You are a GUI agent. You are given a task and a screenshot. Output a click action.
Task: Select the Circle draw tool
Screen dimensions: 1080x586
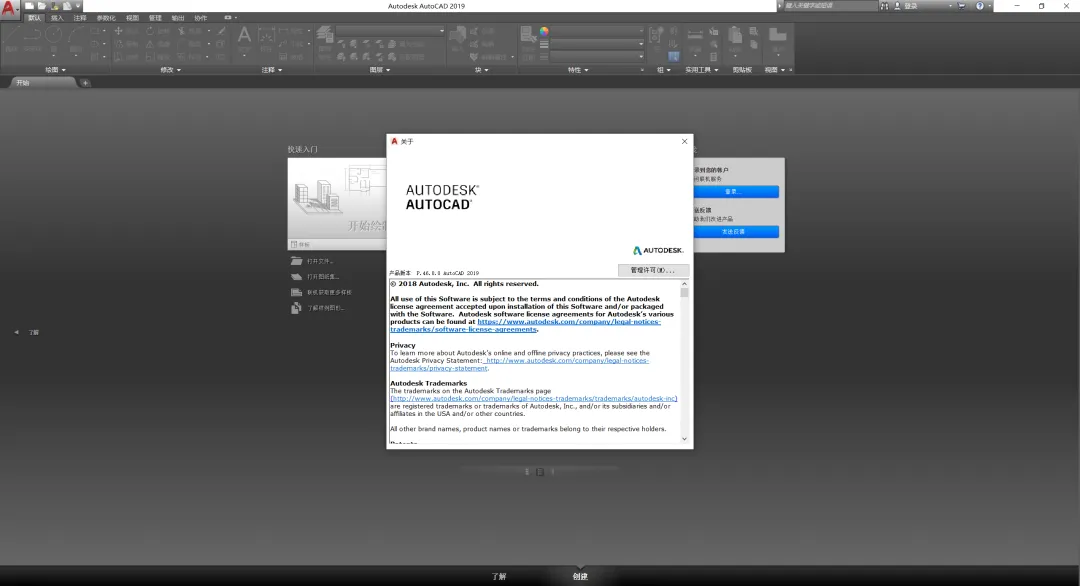53,36
